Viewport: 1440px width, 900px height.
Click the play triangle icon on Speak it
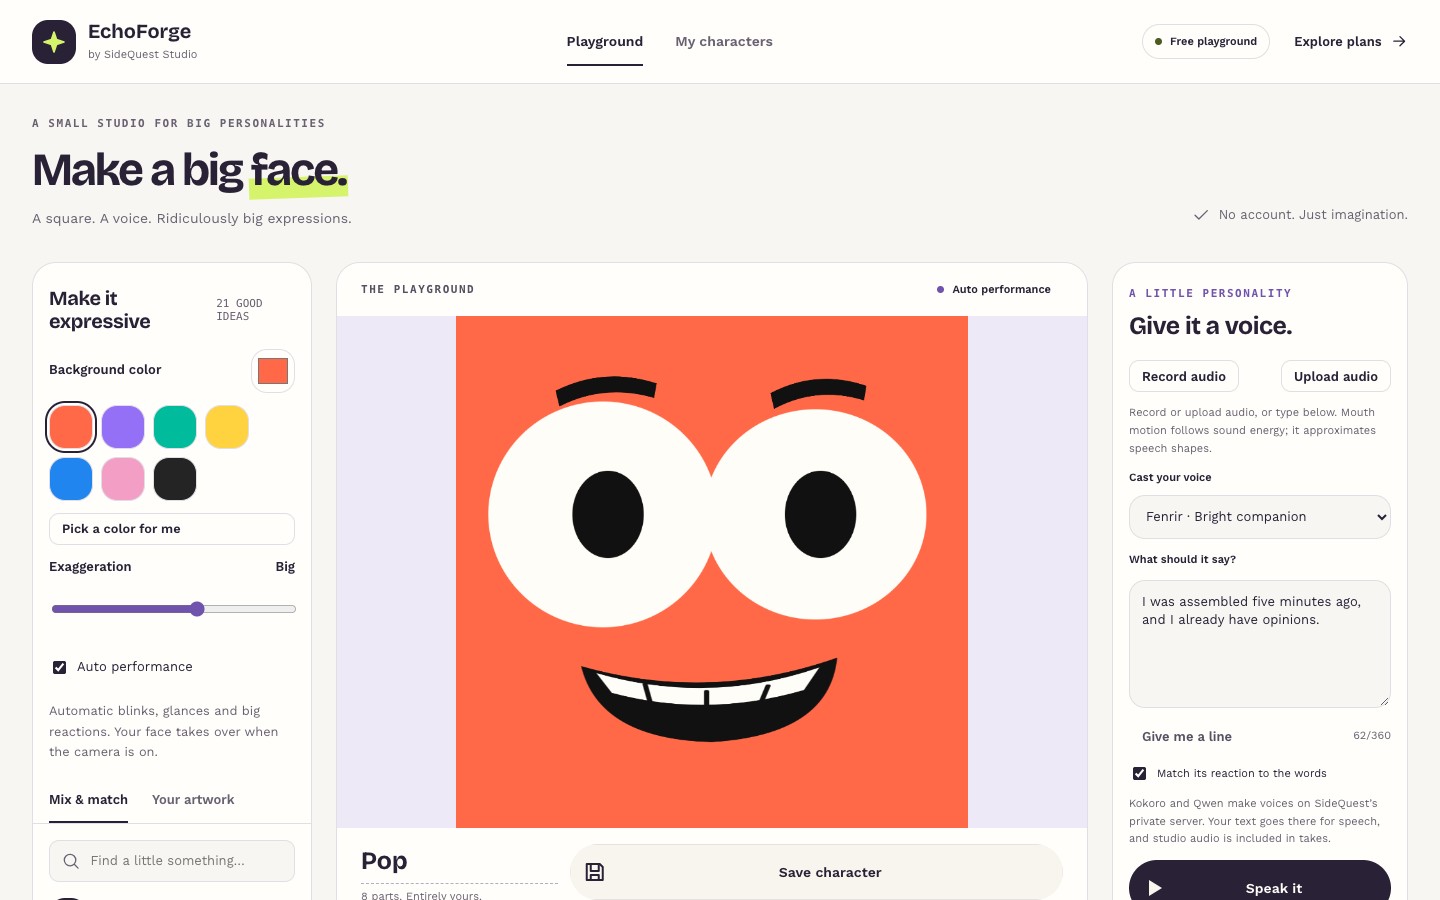tap(1155, 888)
